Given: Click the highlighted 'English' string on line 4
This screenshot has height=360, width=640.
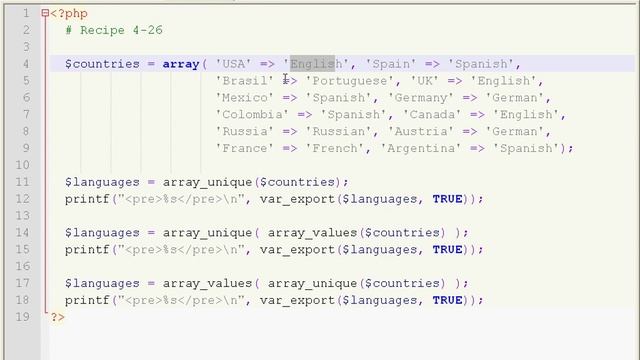Looking at the screenshot, I should (316, 64).
